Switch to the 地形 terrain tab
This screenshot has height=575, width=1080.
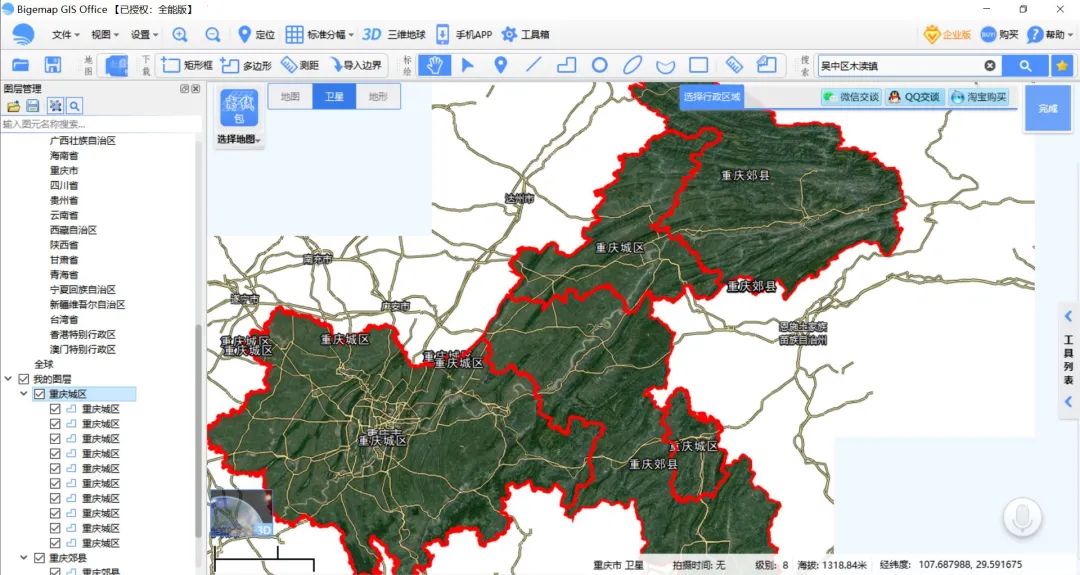[x=378, y=97]
